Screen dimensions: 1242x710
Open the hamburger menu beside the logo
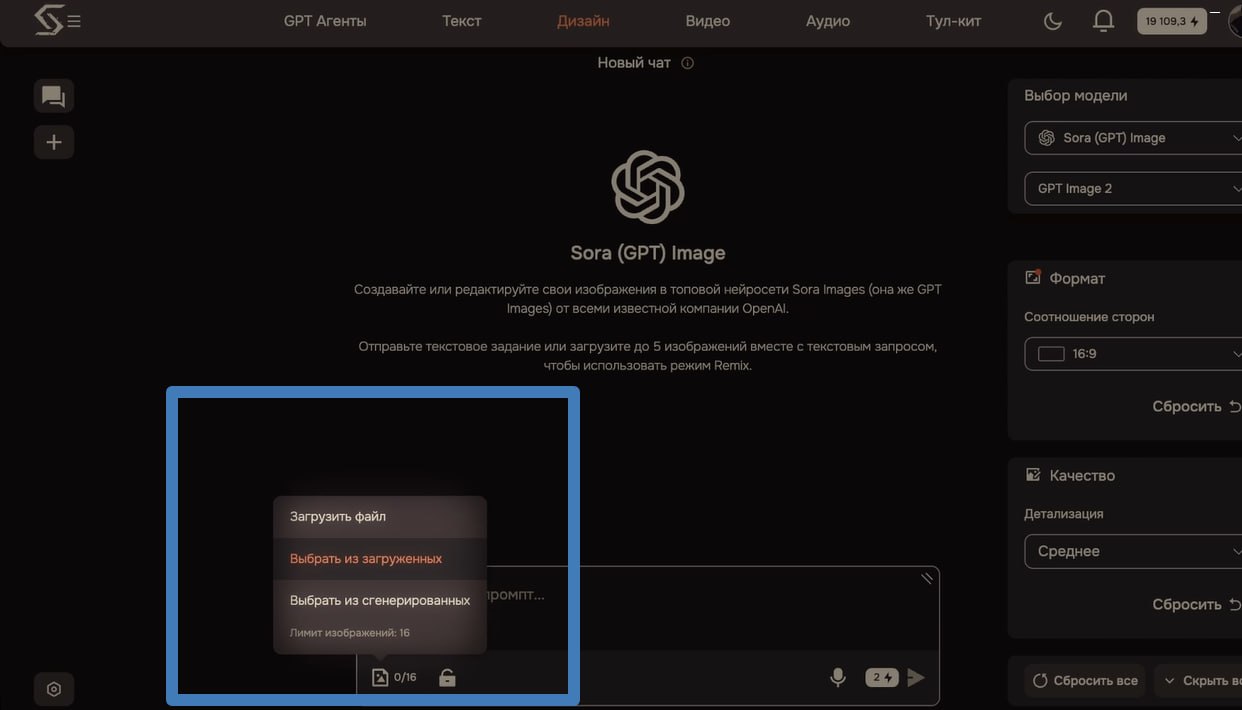[75, 21]
